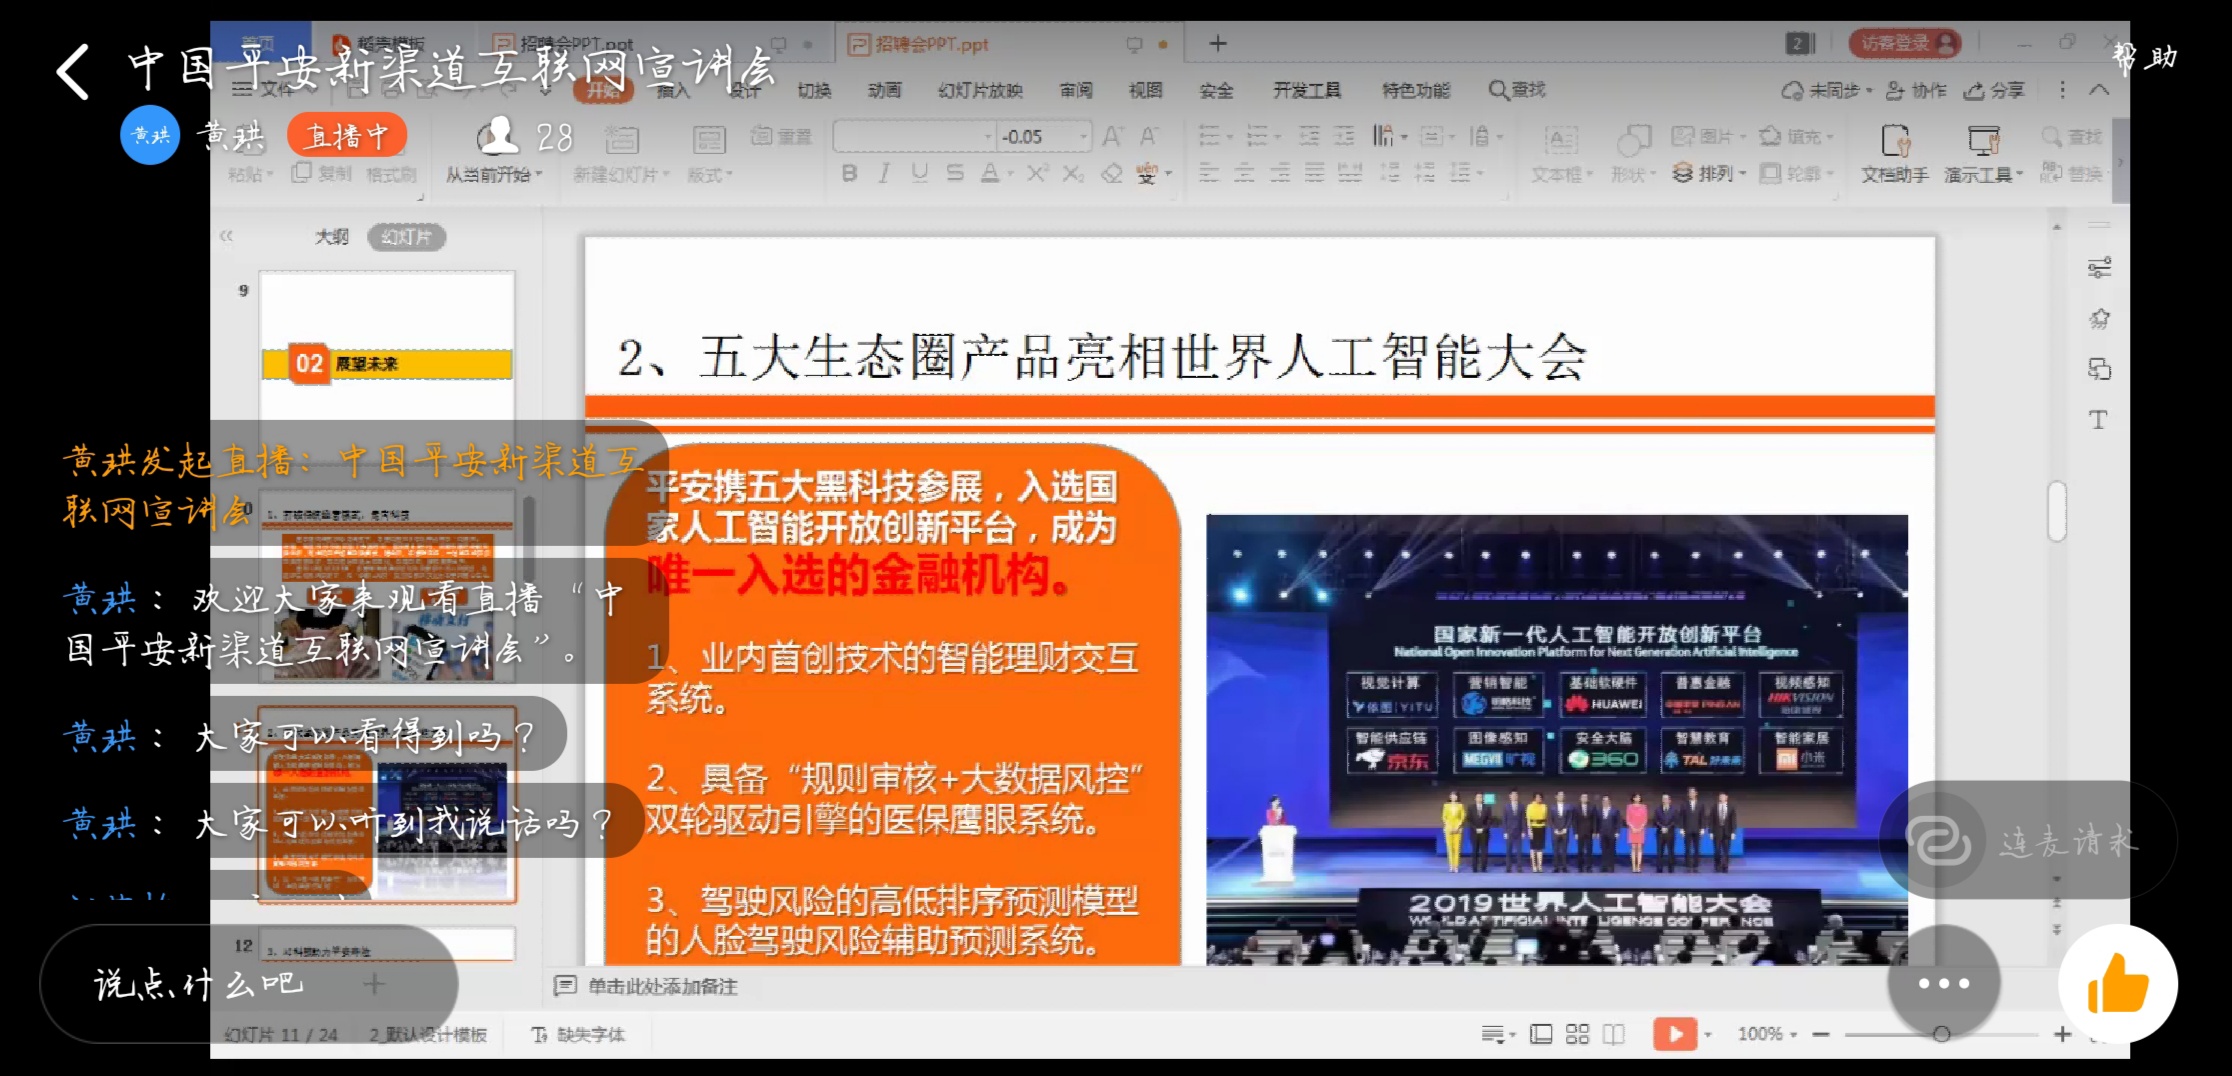The image size is (2232, 1076).
Task: Tap the 连麦请求 mic-link request button
Action: [2028, 842]
